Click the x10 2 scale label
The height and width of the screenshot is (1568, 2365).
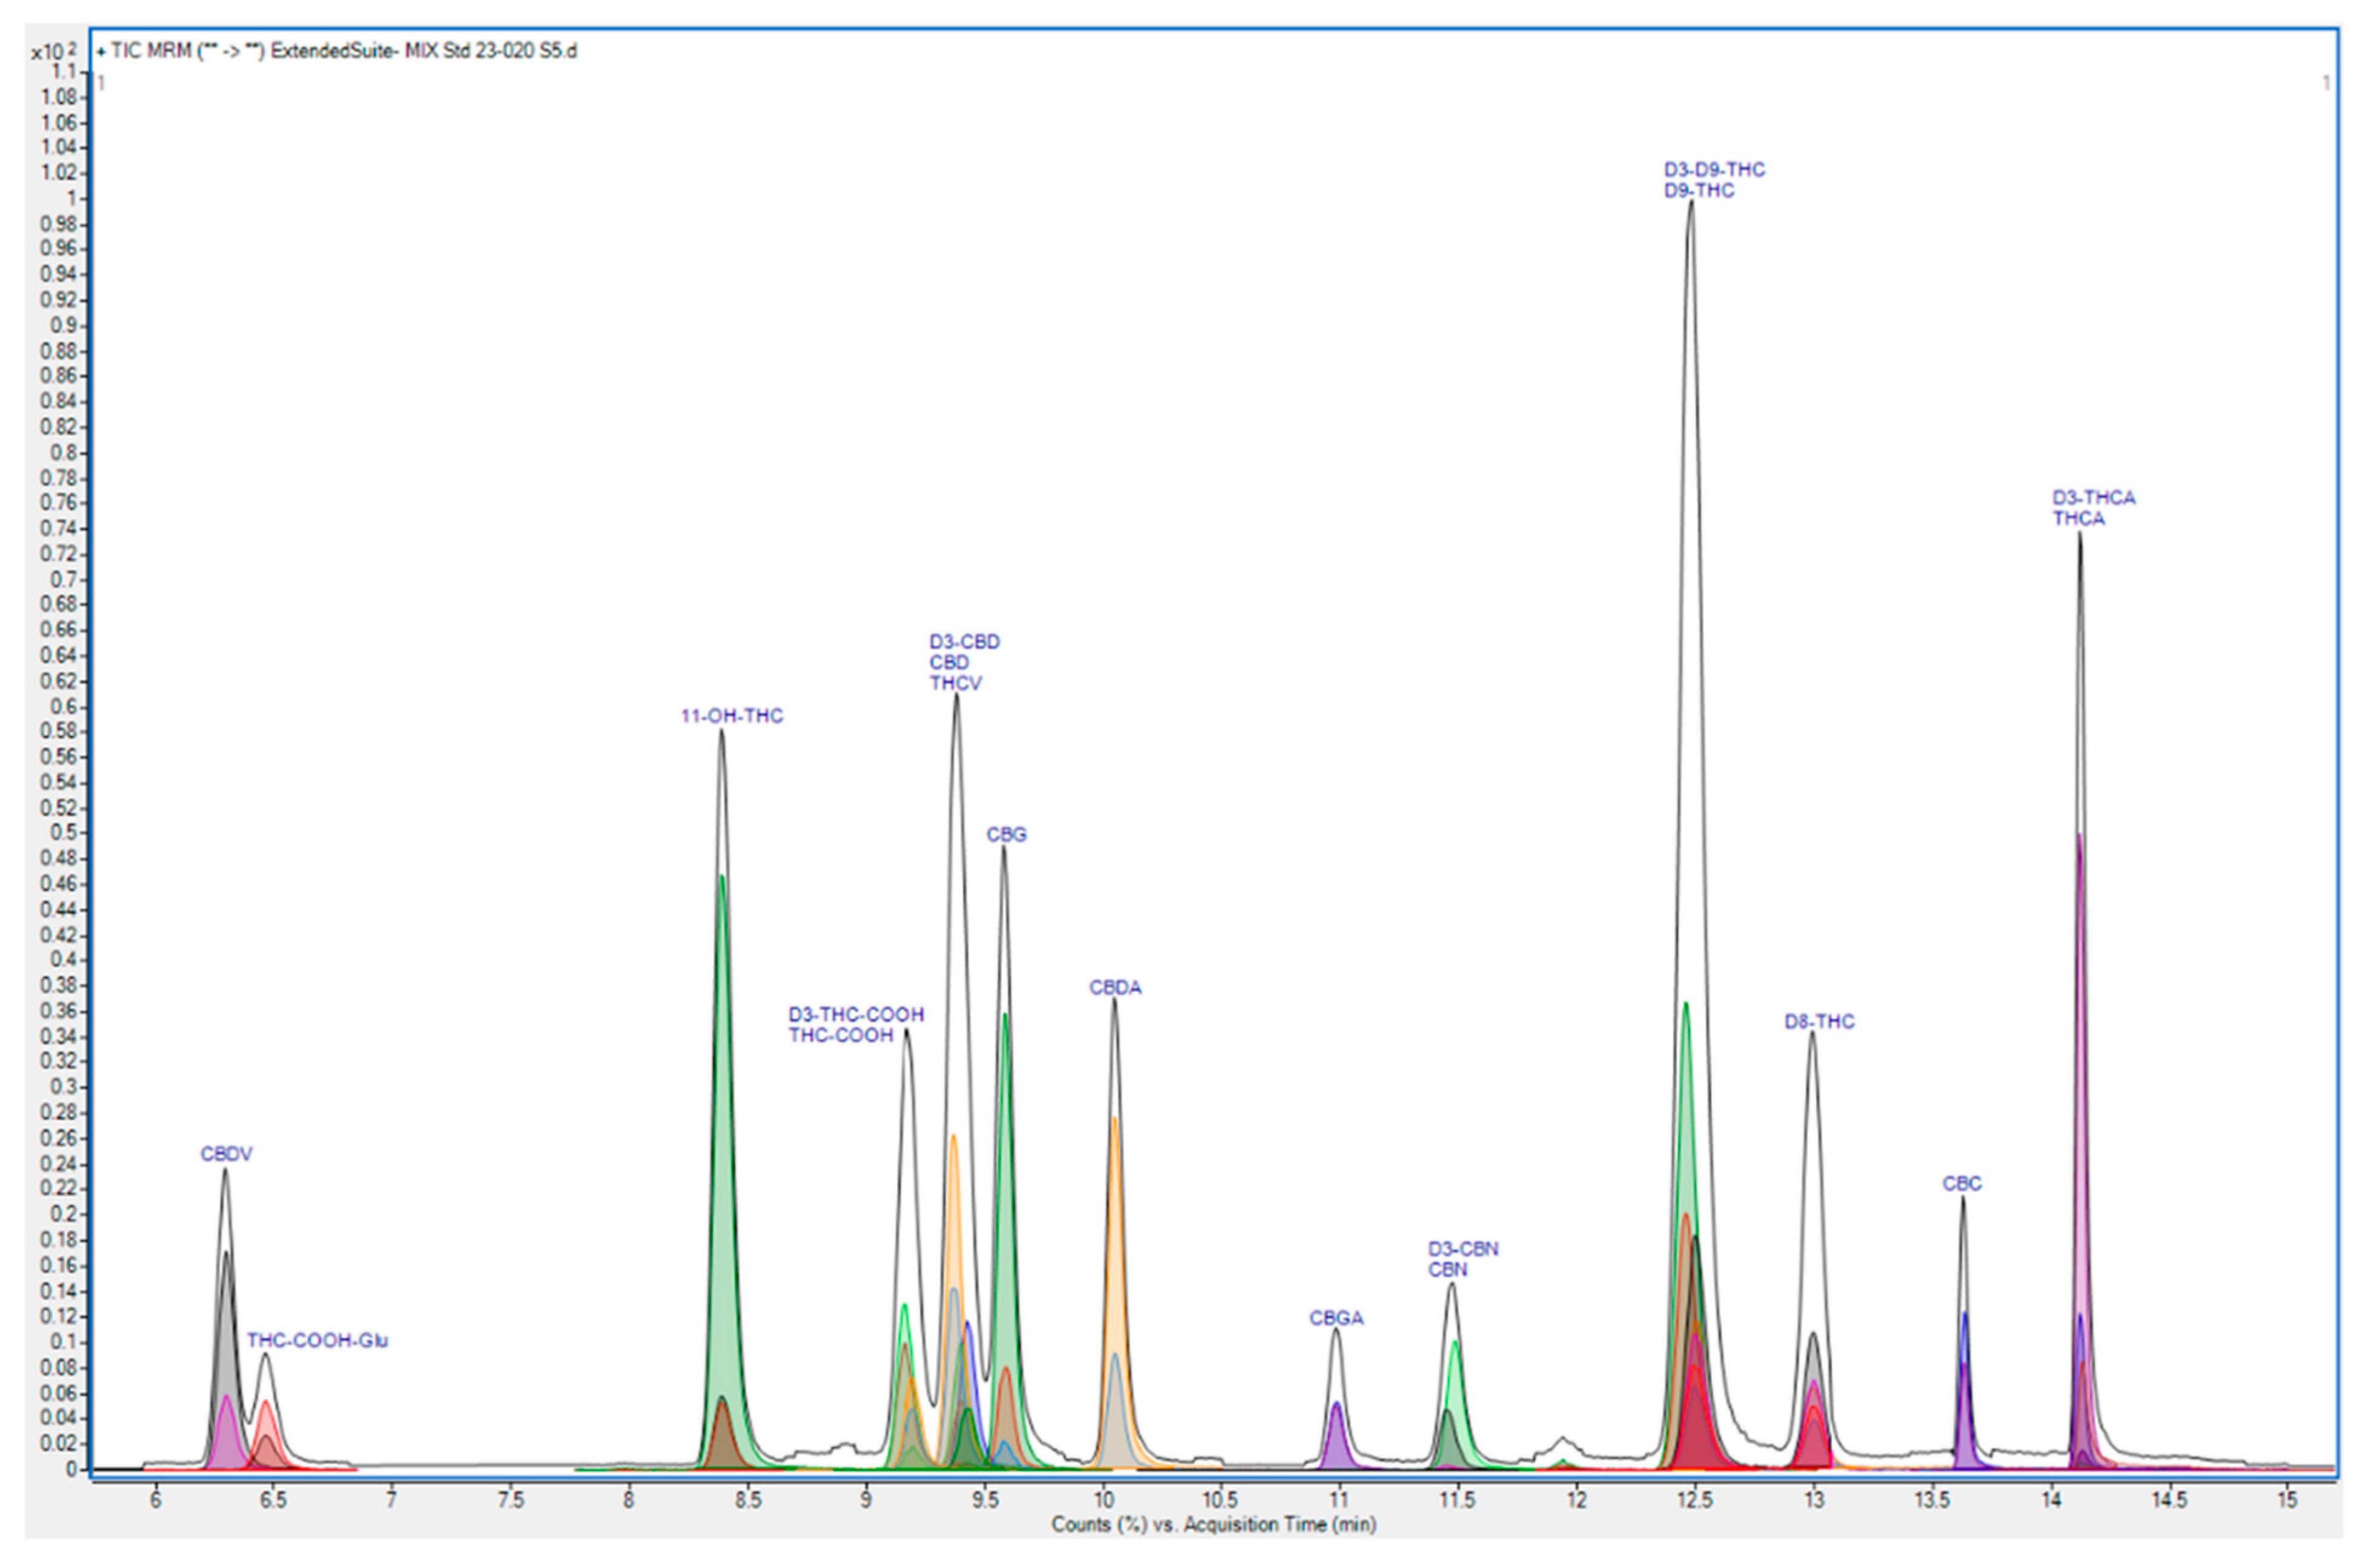click(53, 51)
